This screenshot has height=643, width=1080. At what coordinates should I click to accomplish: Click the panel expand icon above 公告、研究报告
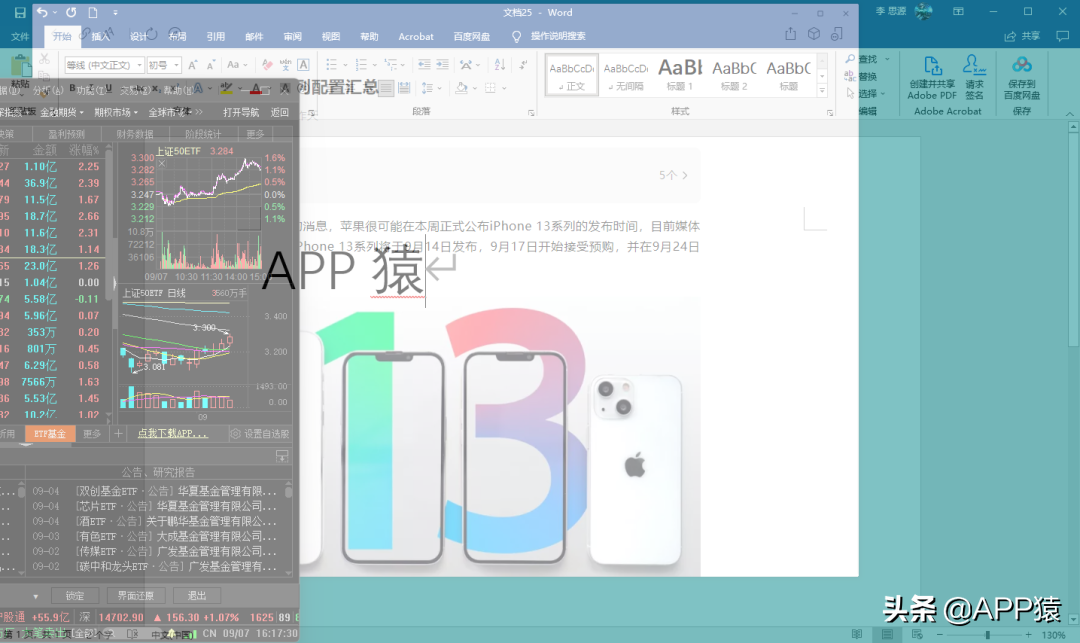[x=282, y=456]
